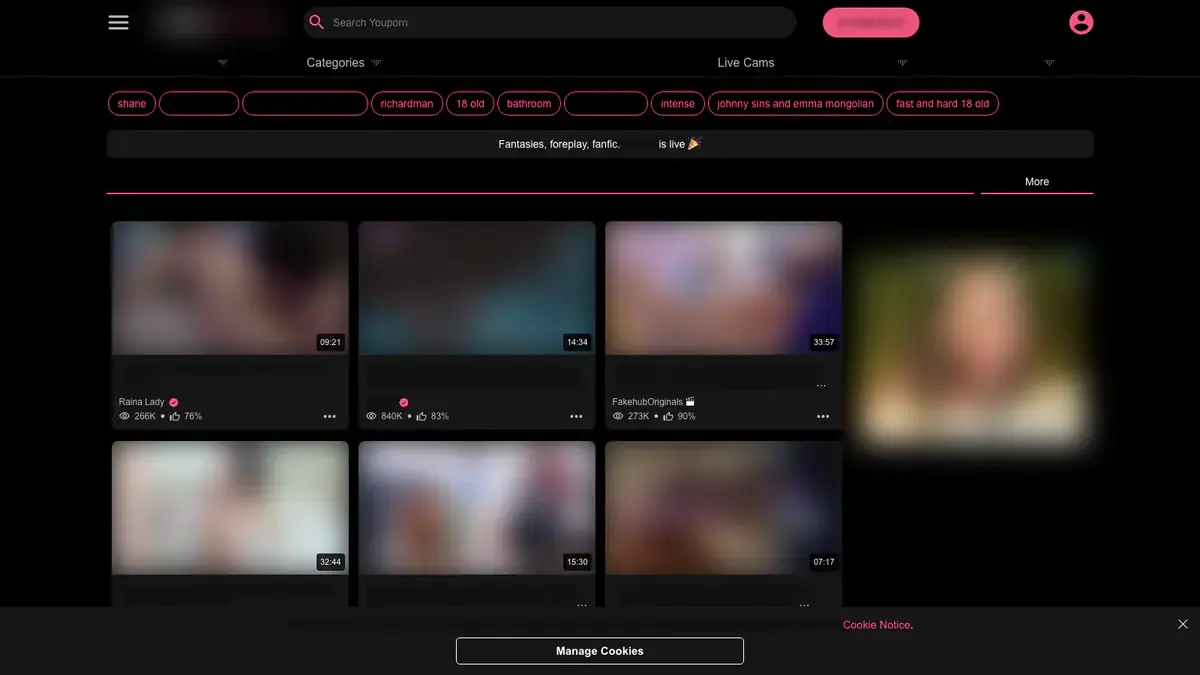Select the richardman tag pill
1200x675 pixels.
point(407,104)
